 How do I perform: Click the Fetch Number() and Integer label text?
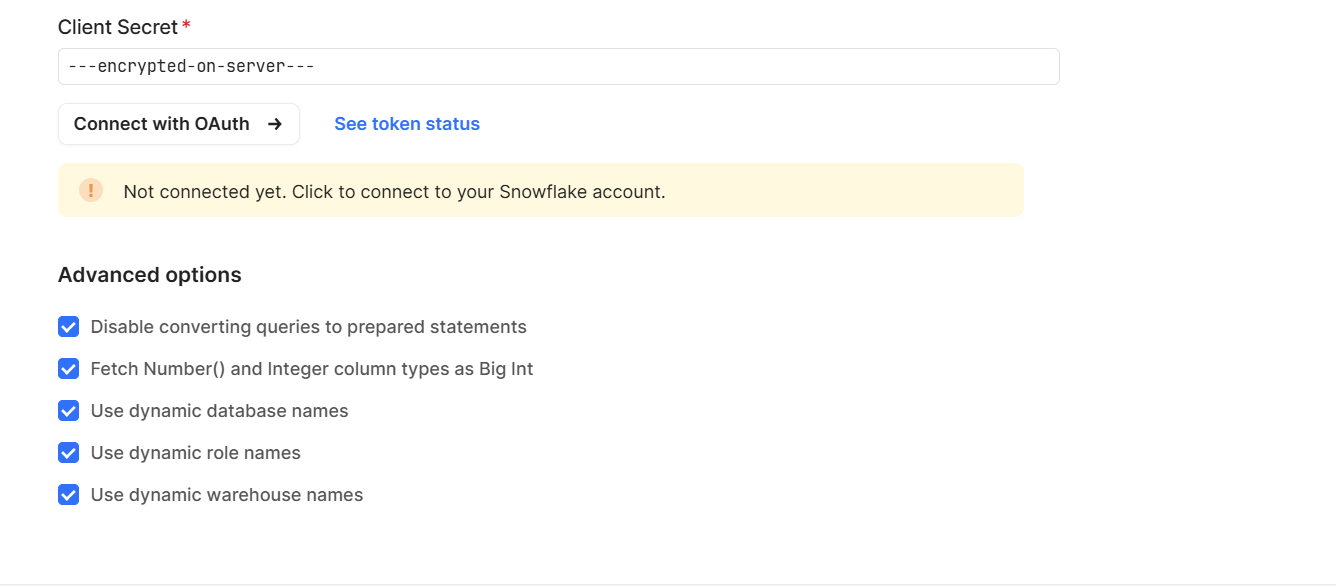coord(311,369)
